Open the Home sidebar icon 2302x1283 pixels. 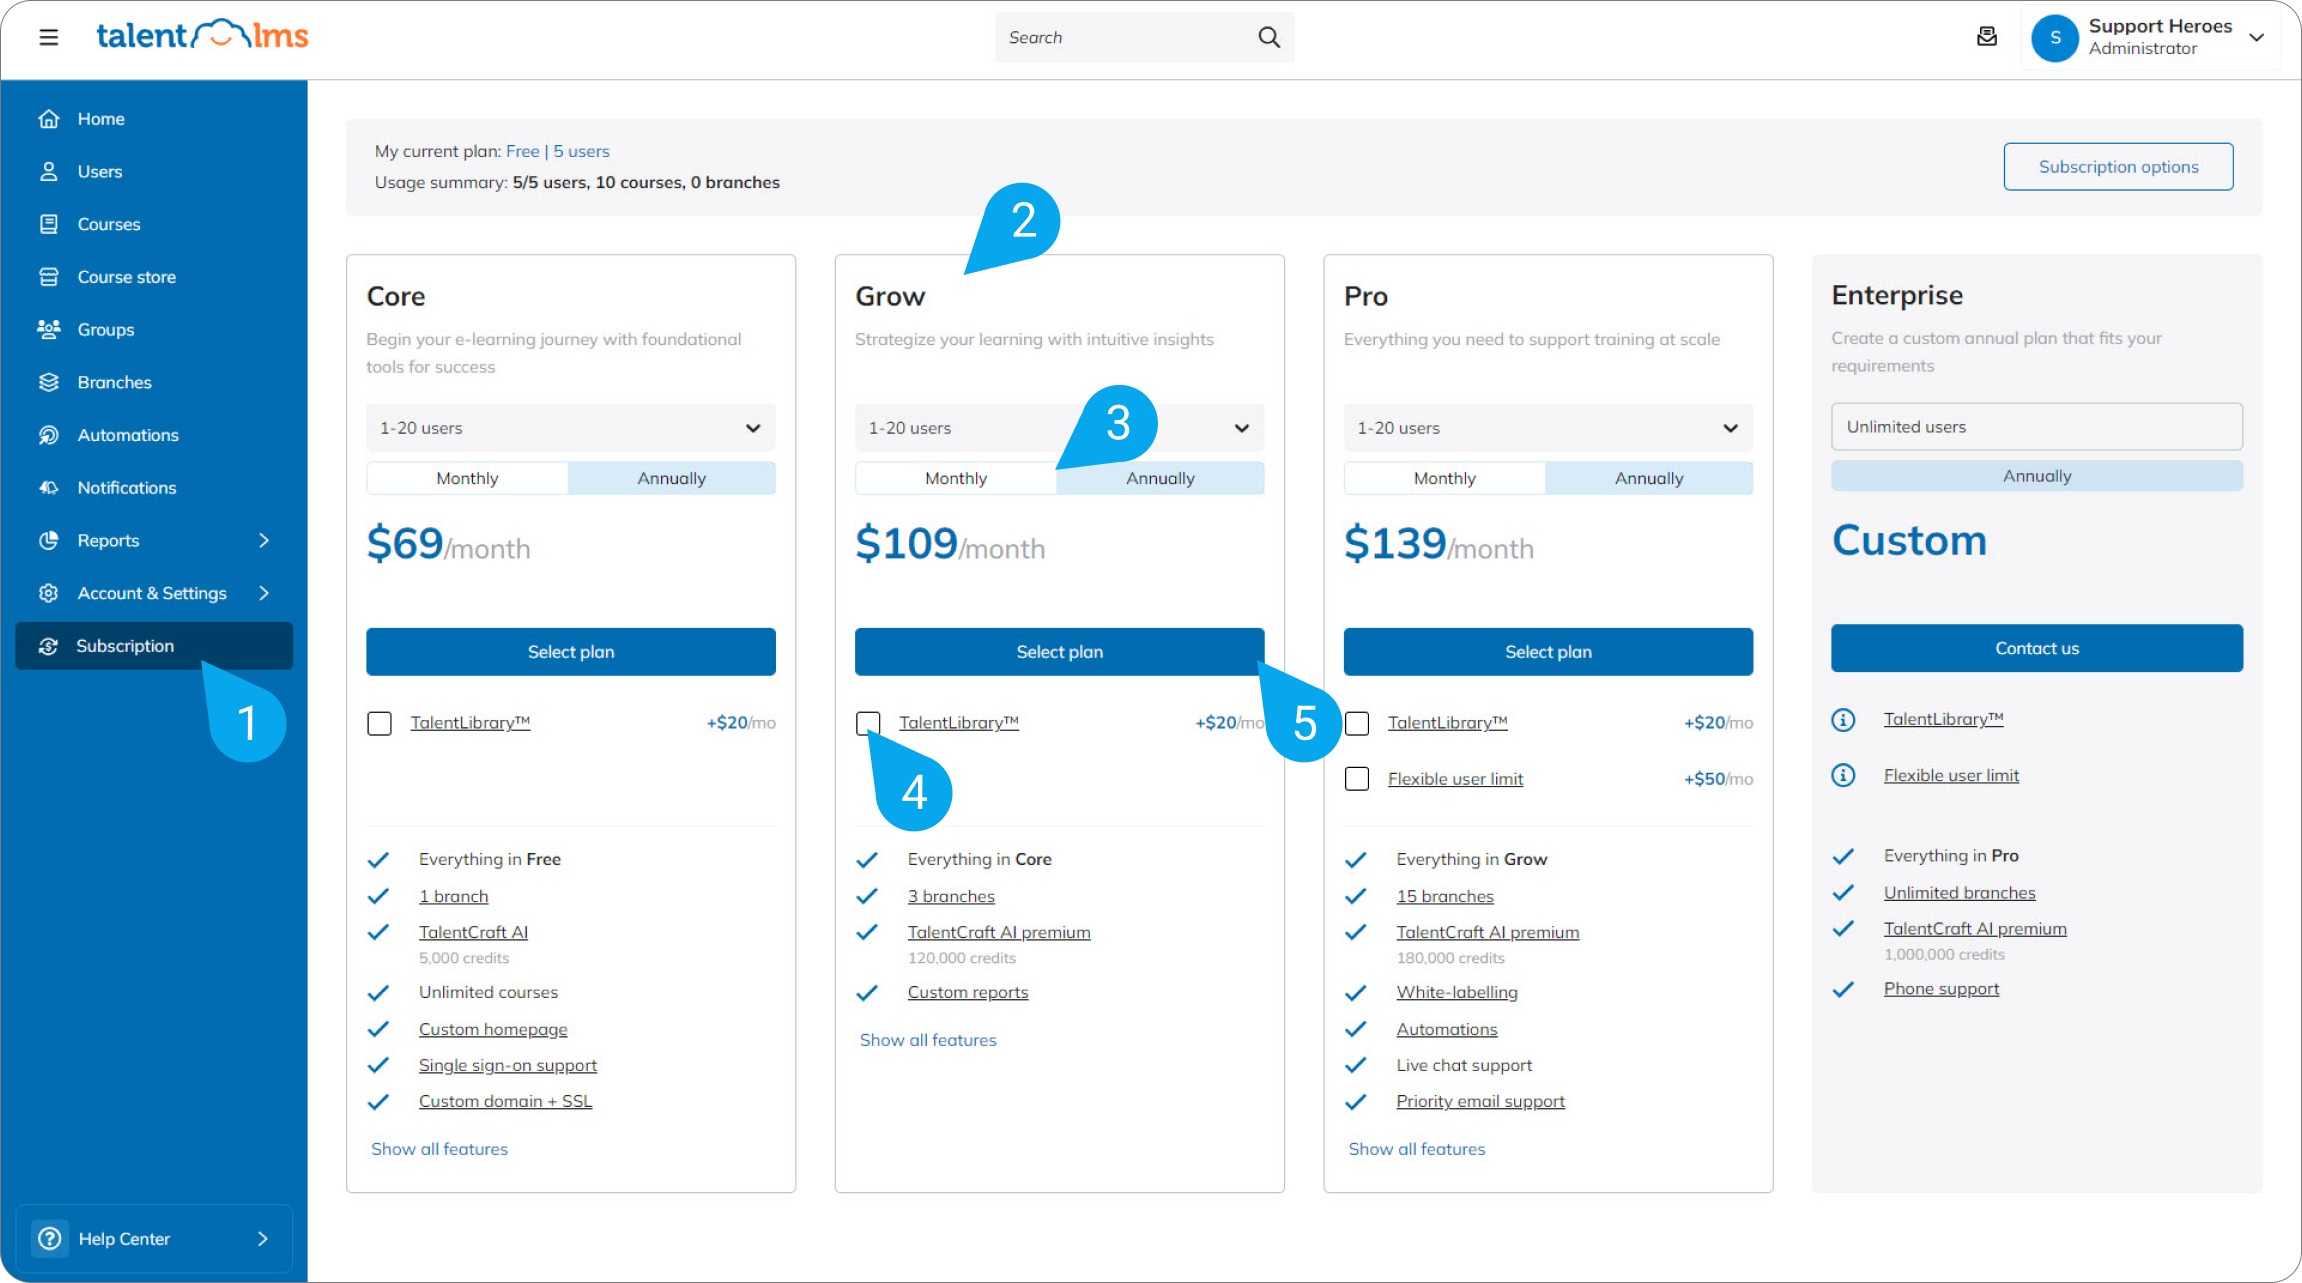click(50, 118)
